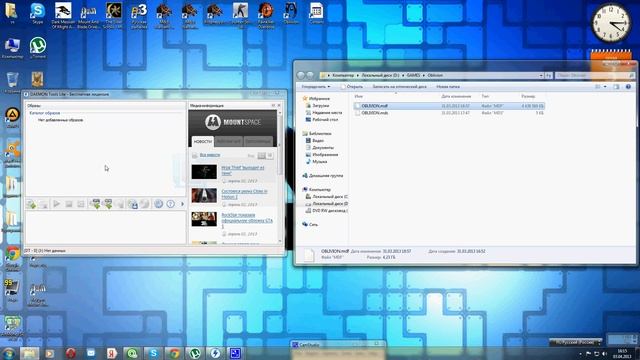Expand more DAEMON Tools toolbar items arrow
The image size is (640, 360).
(182, 204)
